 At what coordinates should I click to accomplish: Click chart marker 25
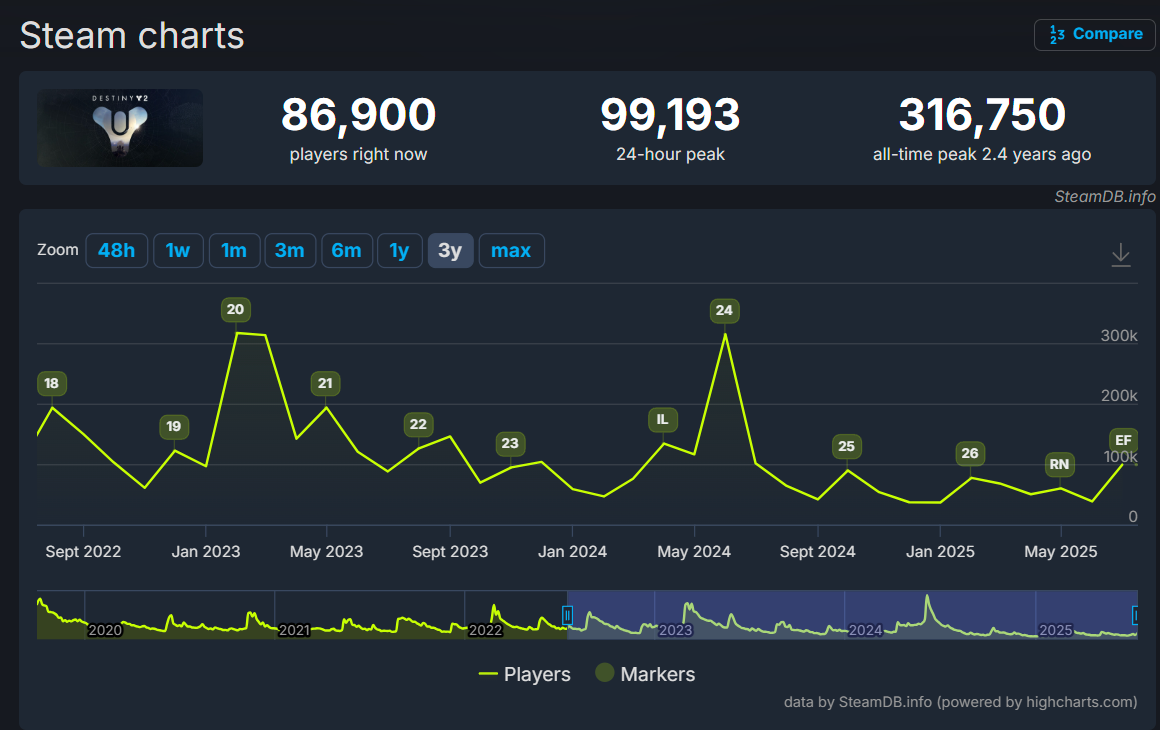tap(846, 446)
